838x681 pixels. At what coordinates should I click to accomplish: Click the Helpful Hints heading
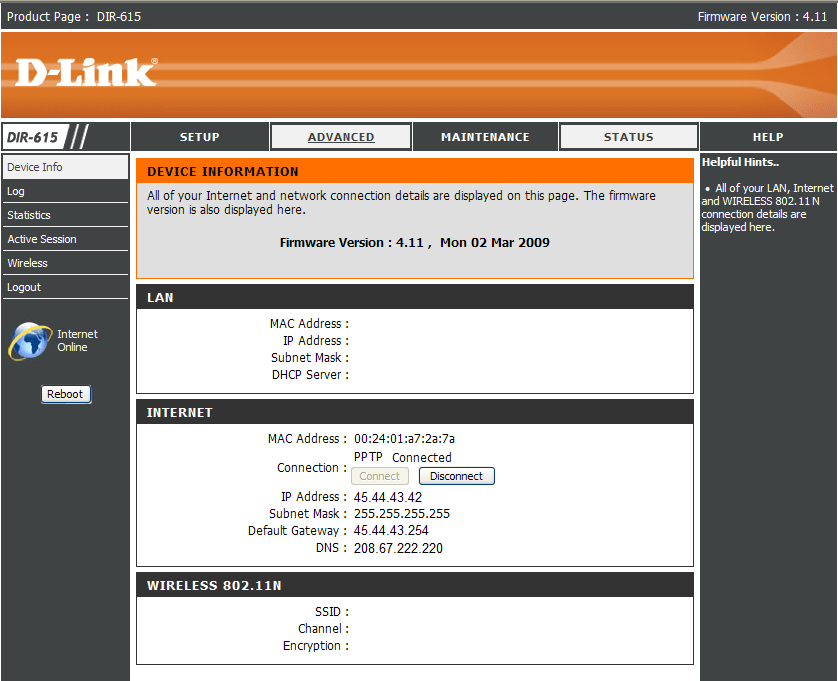pyautogui.click(x=740, y=162)
